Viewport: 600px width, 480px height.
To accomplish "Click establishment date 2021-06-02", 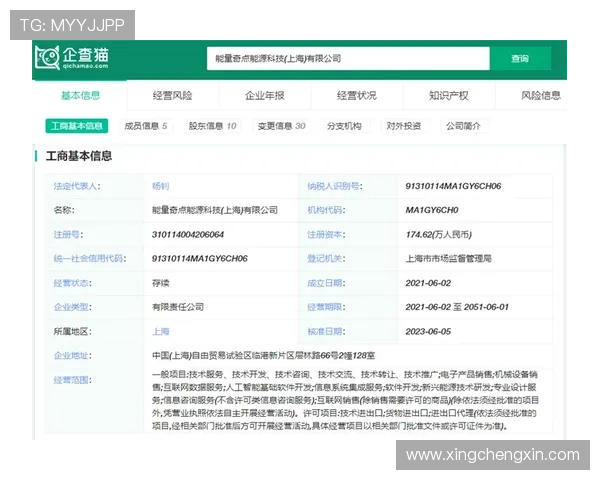I will click(x=428, y=283).
